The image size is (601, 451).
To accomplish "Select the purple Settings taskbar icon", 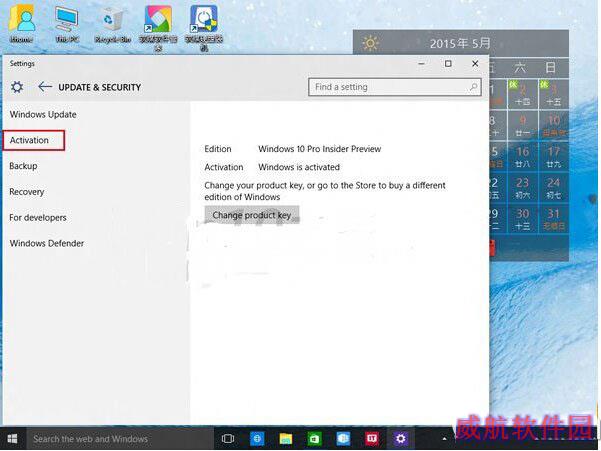I will (401, 438).
